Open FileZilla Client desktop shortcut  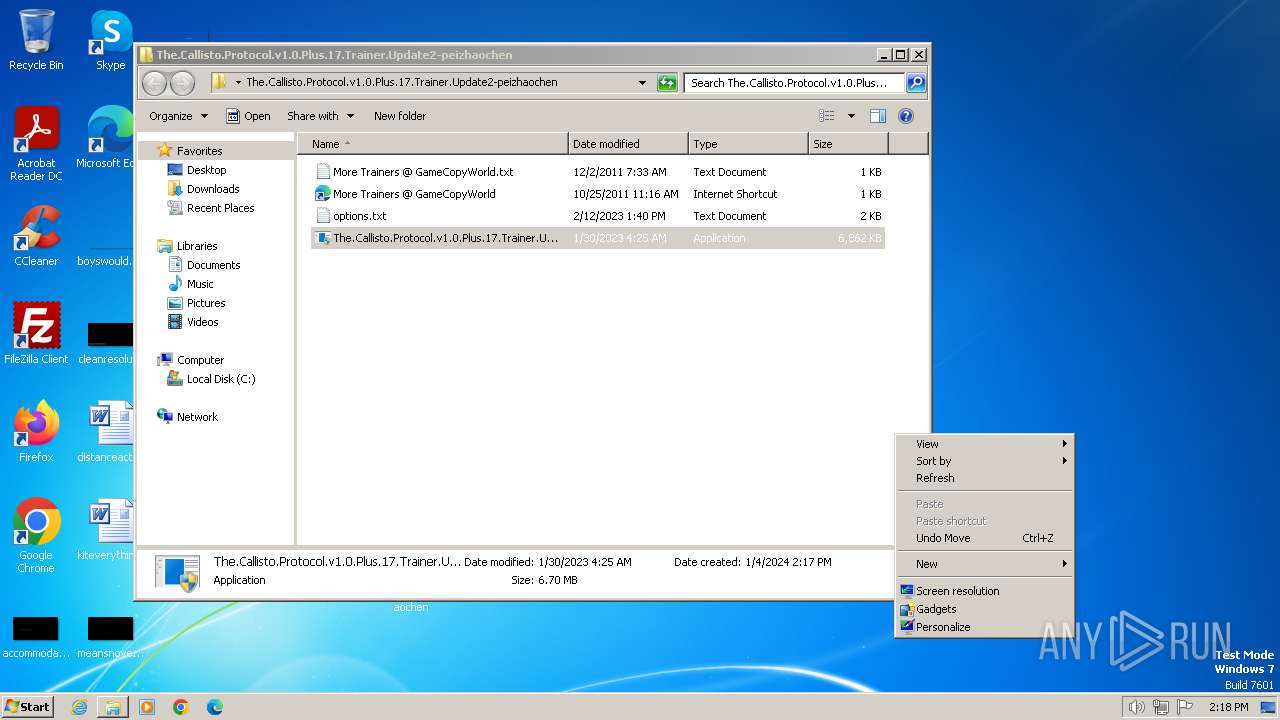click(36, 334)
